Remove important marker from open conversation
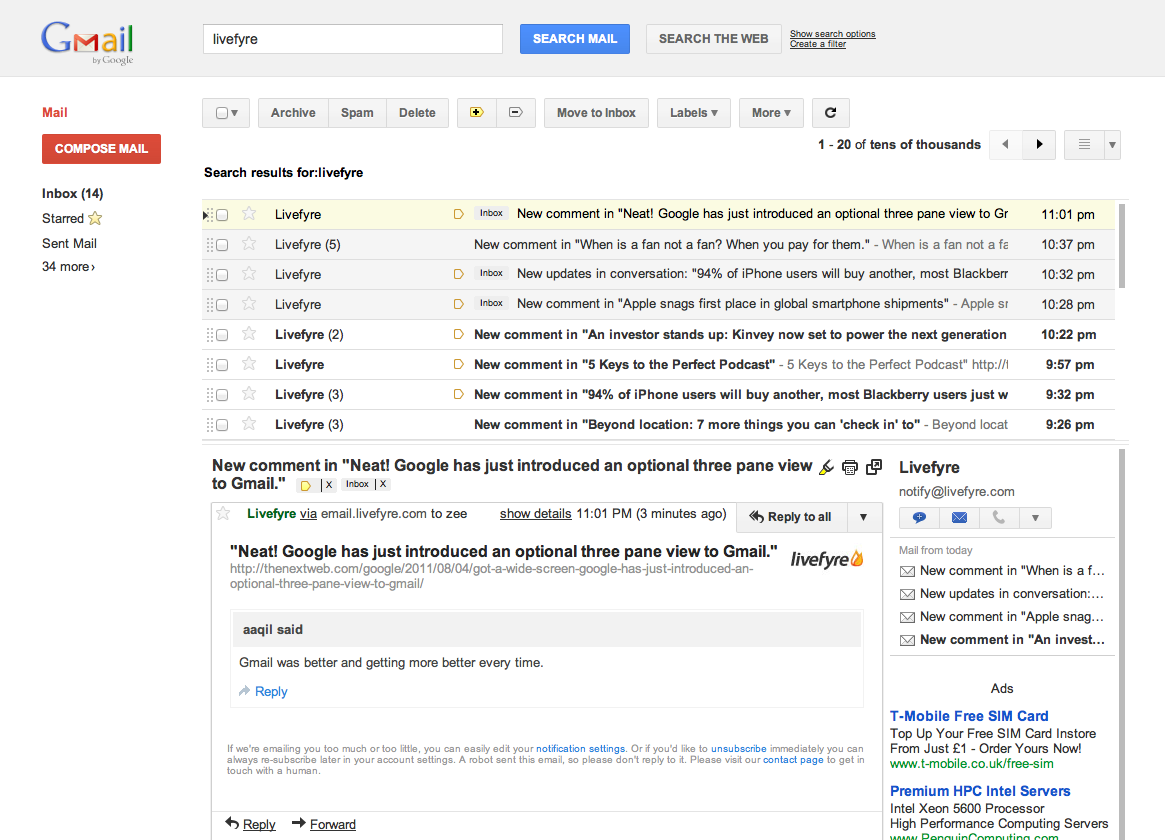The height and width of the screenshot is (840, 1165). (328, 485)
